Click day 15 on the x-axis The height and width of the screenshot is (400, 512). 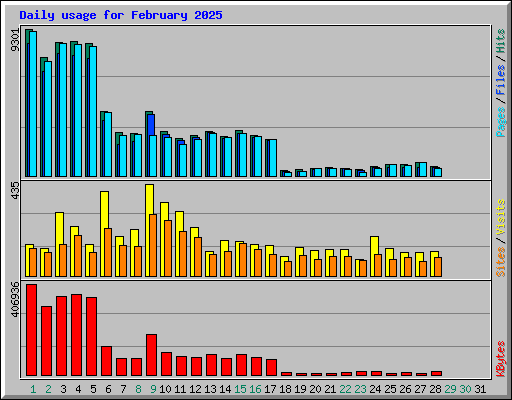click(x=240, y=389)
